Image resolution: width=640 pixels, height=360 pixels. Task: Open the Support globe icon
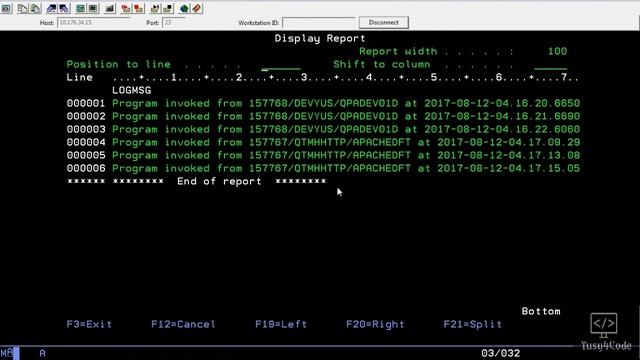(184, 8)
